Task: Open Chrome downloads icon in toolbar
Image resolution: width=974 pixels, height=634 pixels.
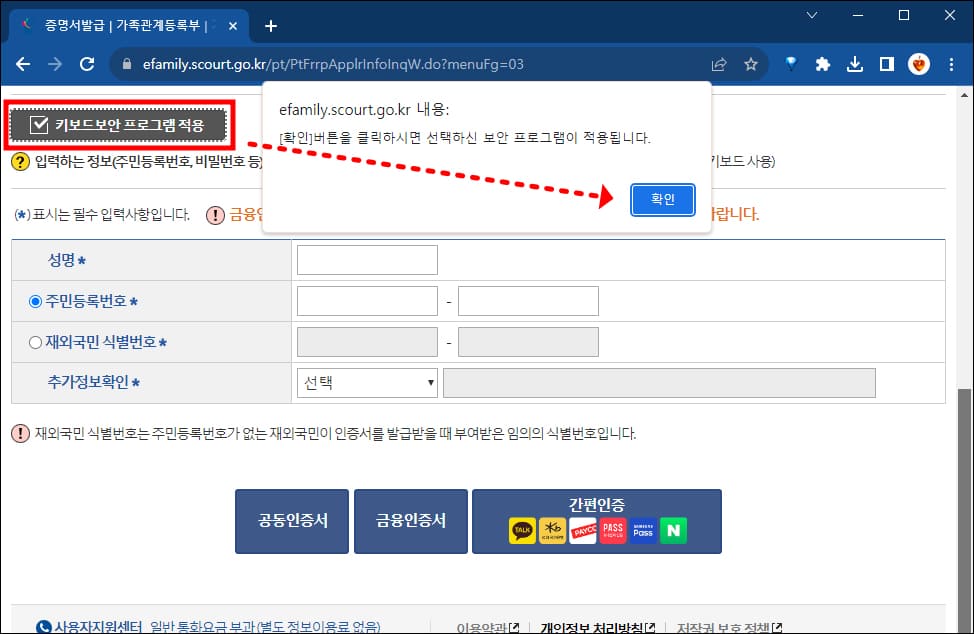Action: point(854,62)
